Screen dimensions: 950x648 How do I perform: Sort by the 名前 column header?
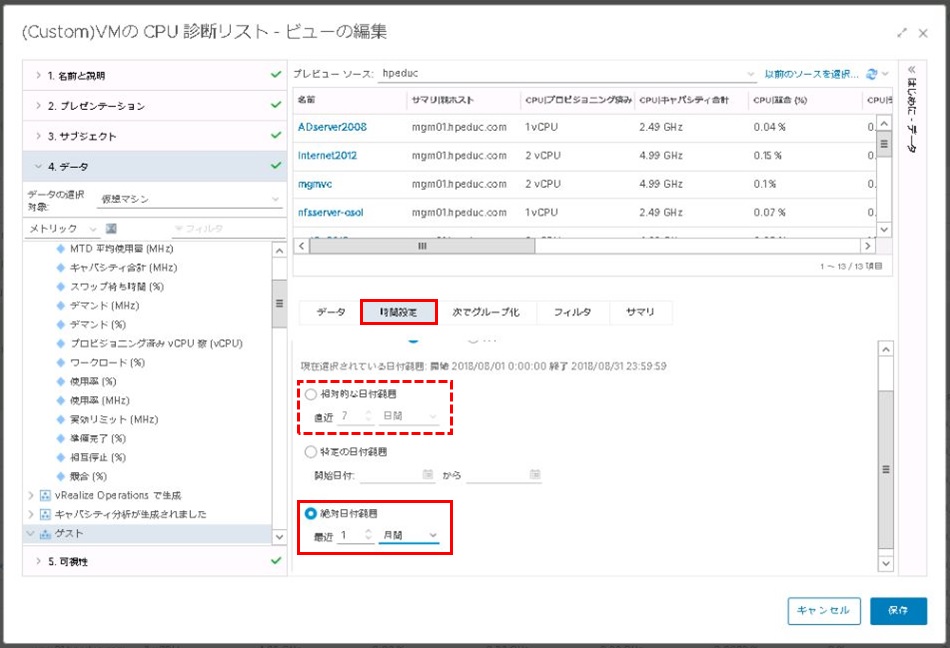point(350,100)
